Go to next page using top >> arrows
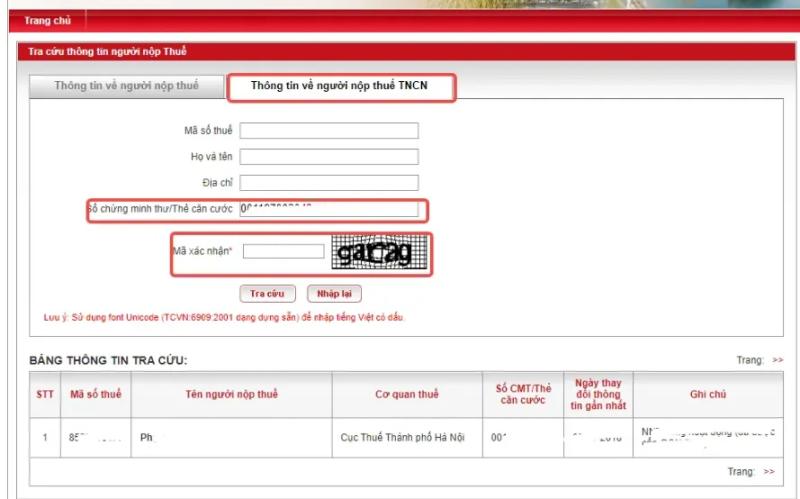Viewport: 800px width, 499px height. pyautogui.click(x=777, y=360)
